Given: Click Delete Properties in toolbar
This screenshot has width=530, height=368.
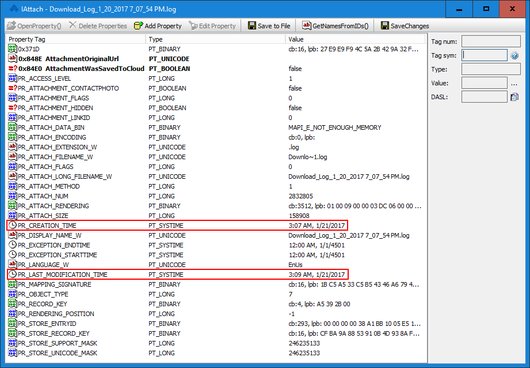Looking at the screenshot, I should (x=98, y=26).
